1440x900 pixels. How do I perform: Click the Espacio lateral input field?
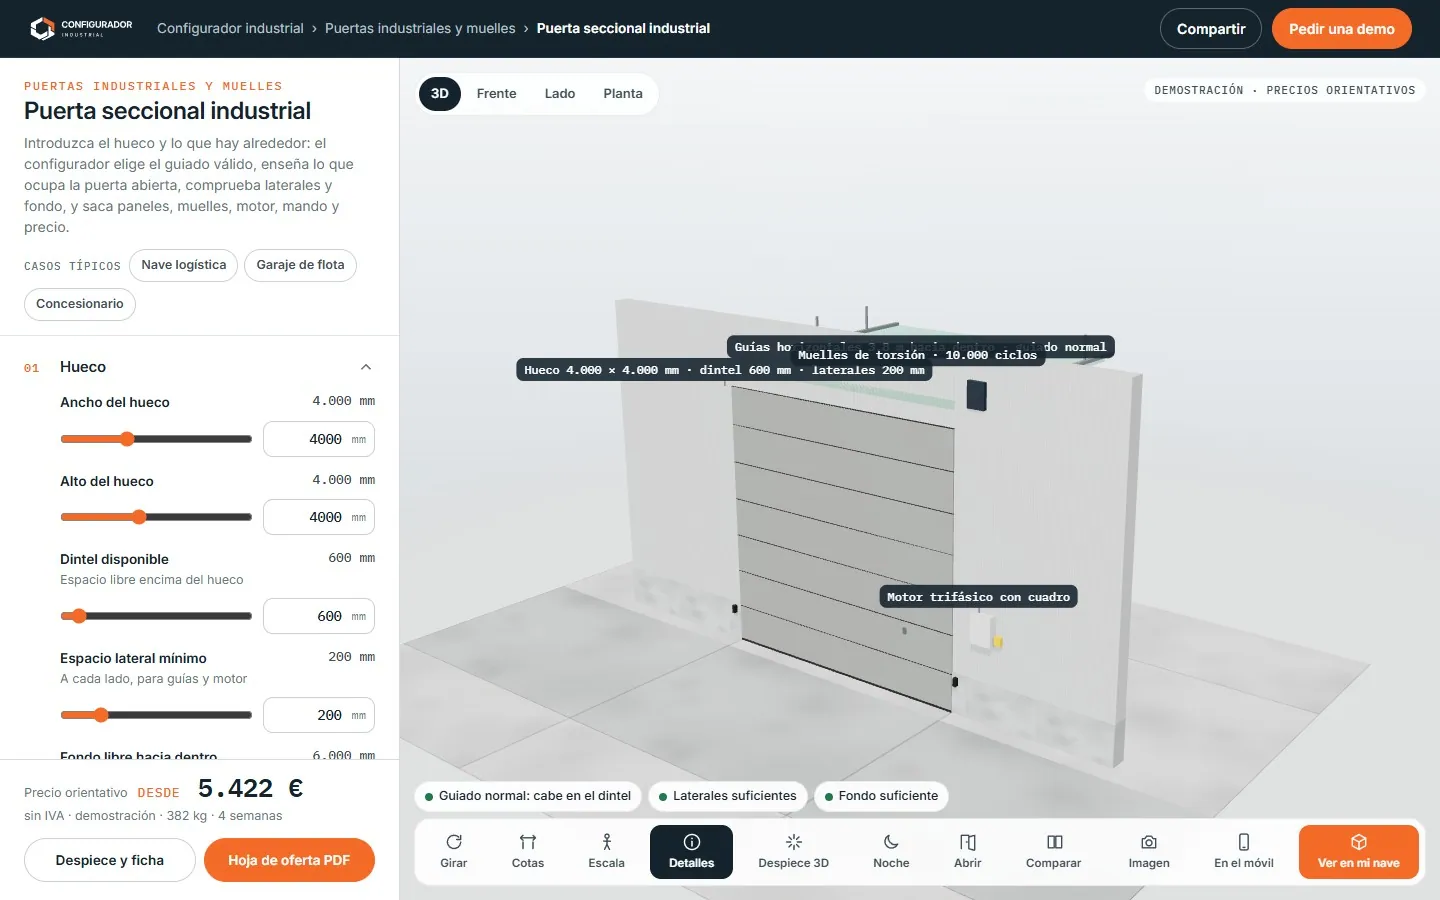pyautogui.click(x=319, y=715)
